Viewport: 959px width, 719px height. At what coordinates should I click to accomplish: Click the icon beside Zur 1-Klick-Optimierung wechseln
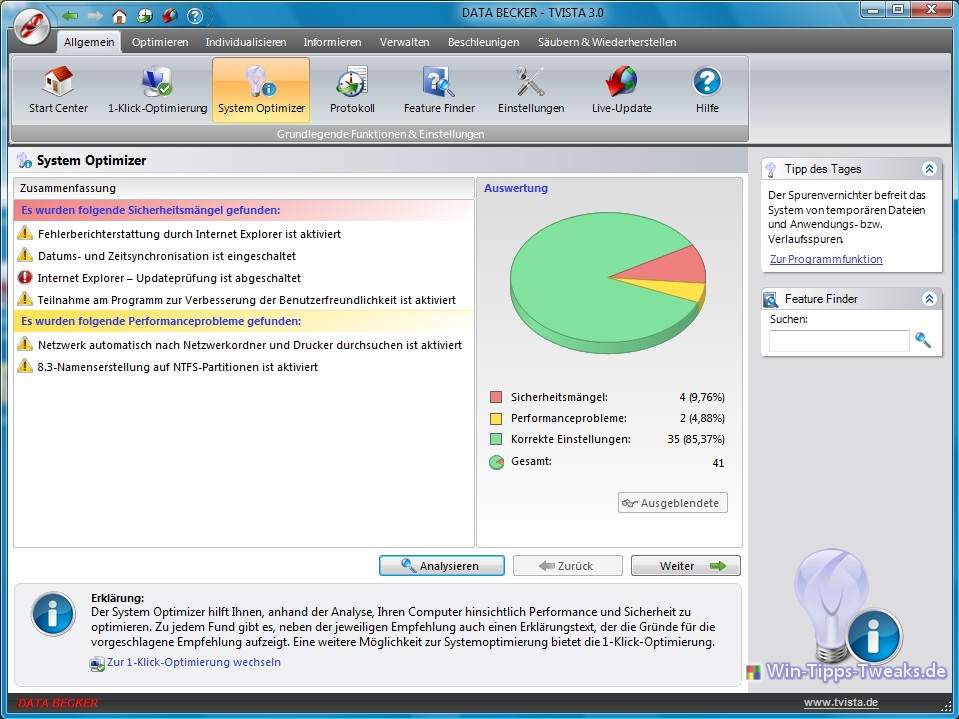[97, 663]
